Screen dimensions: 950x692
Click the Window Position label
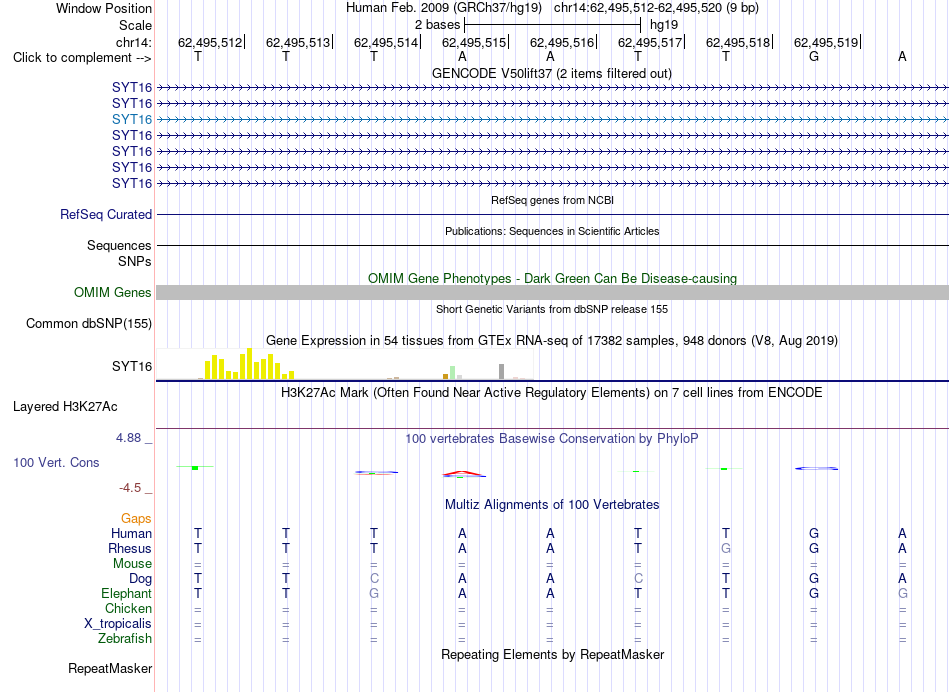pos(104,8)
